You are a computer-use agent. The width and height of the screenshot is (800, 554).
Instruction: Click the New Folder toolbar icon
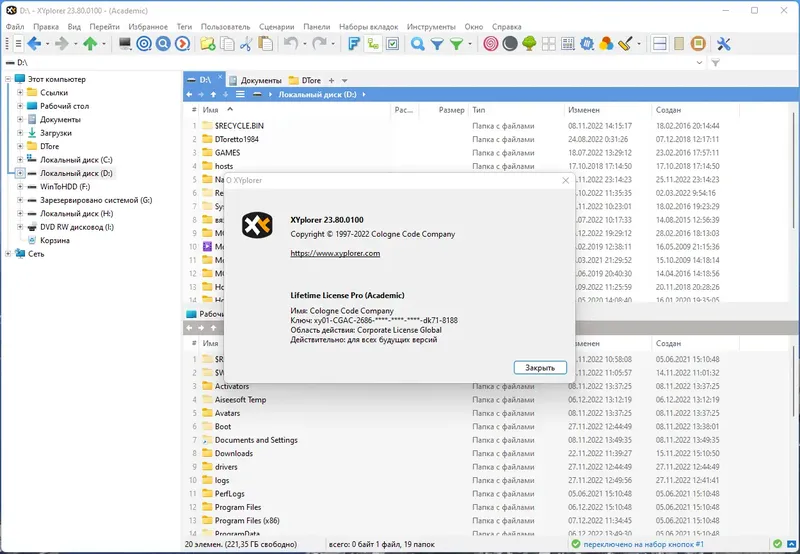[x=208, y=44]
